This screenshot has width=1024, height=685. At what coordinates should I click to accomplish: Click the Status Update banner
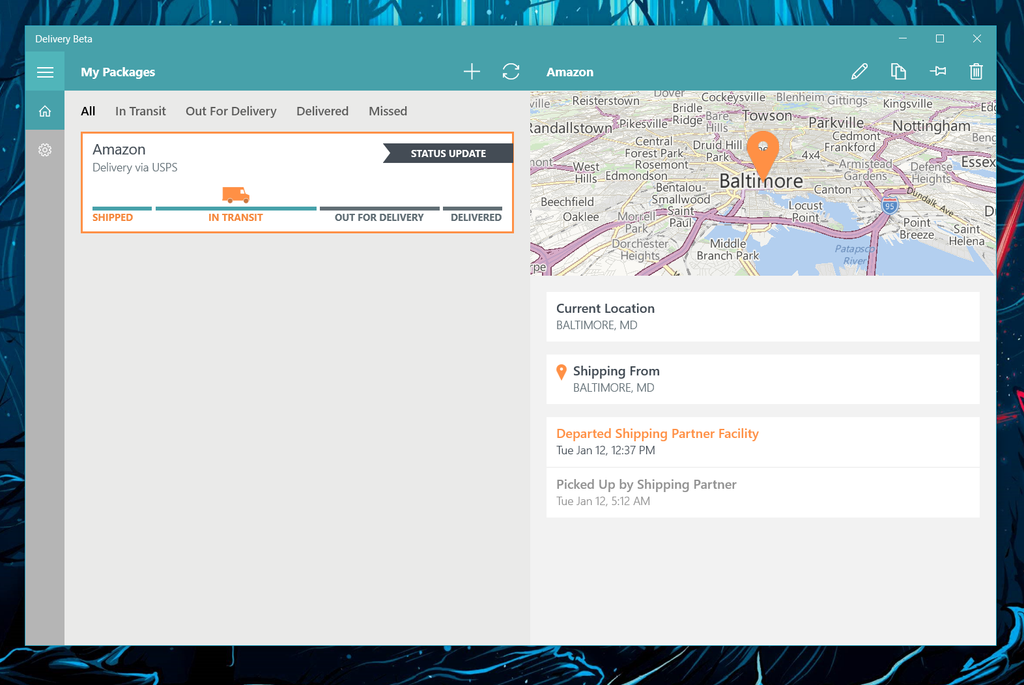pos(447,152)
